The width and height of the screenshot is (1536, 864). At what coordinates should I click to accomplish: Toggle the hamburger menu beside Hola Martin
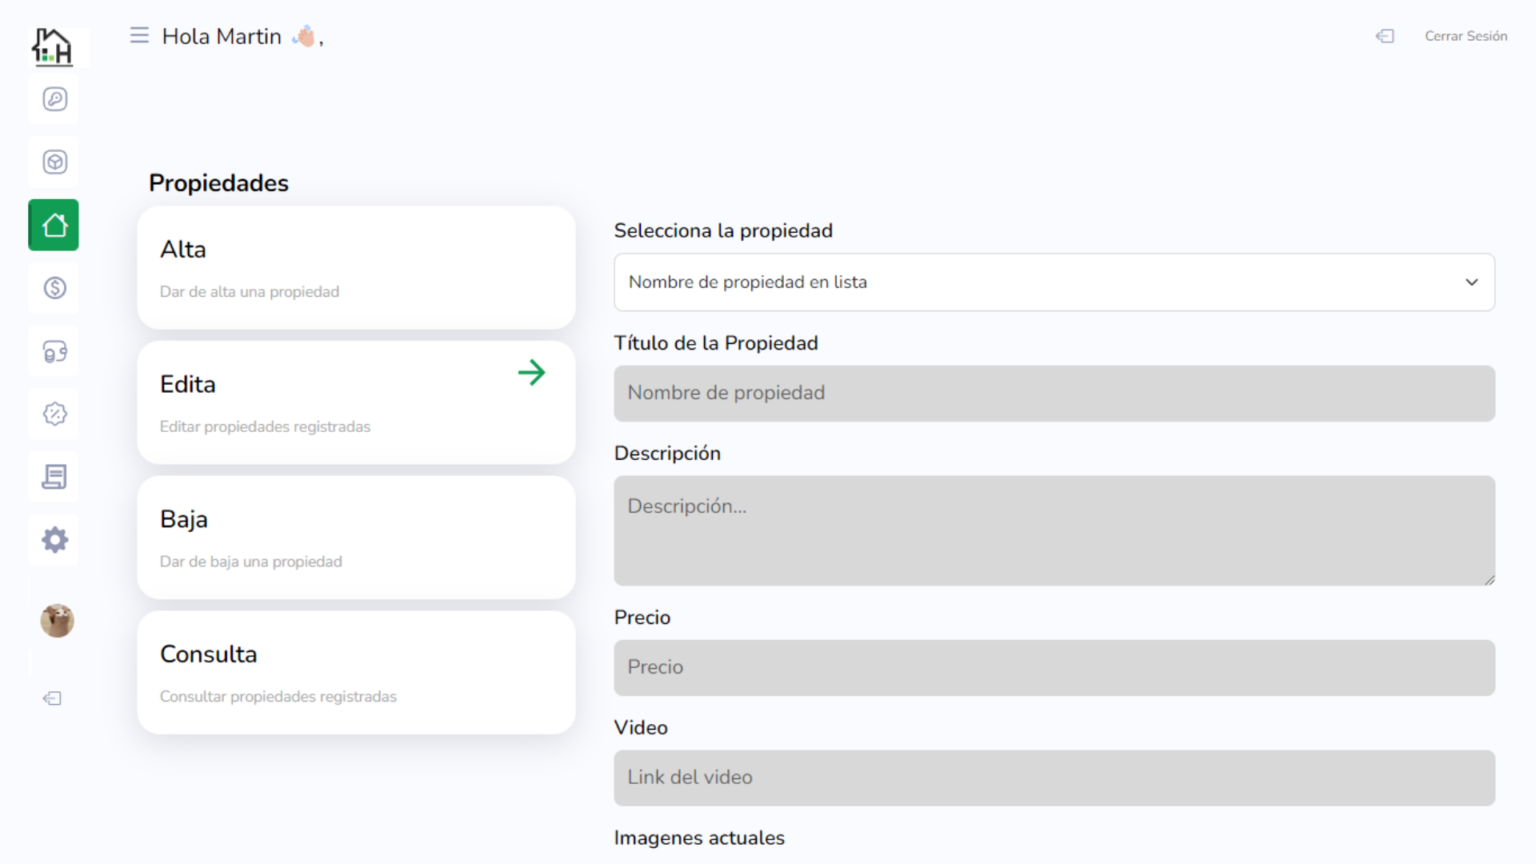point(139,36)
